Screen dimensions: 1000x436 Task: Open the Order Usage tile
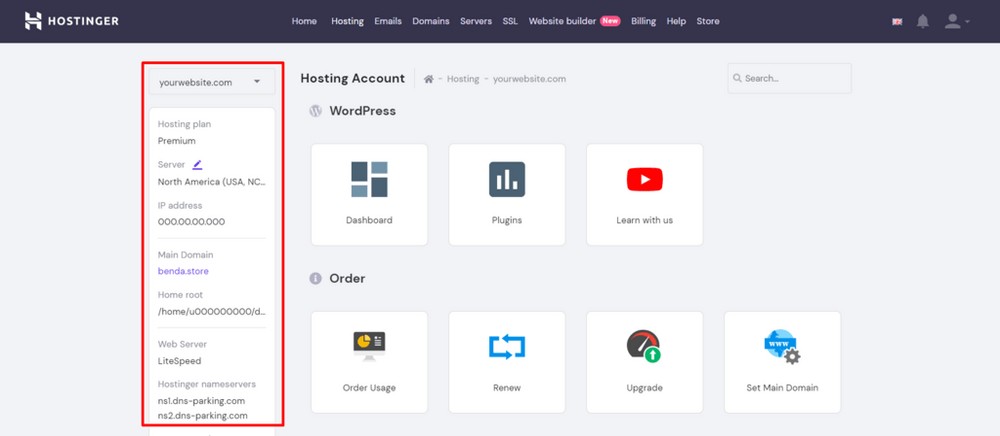click(369, 362)
